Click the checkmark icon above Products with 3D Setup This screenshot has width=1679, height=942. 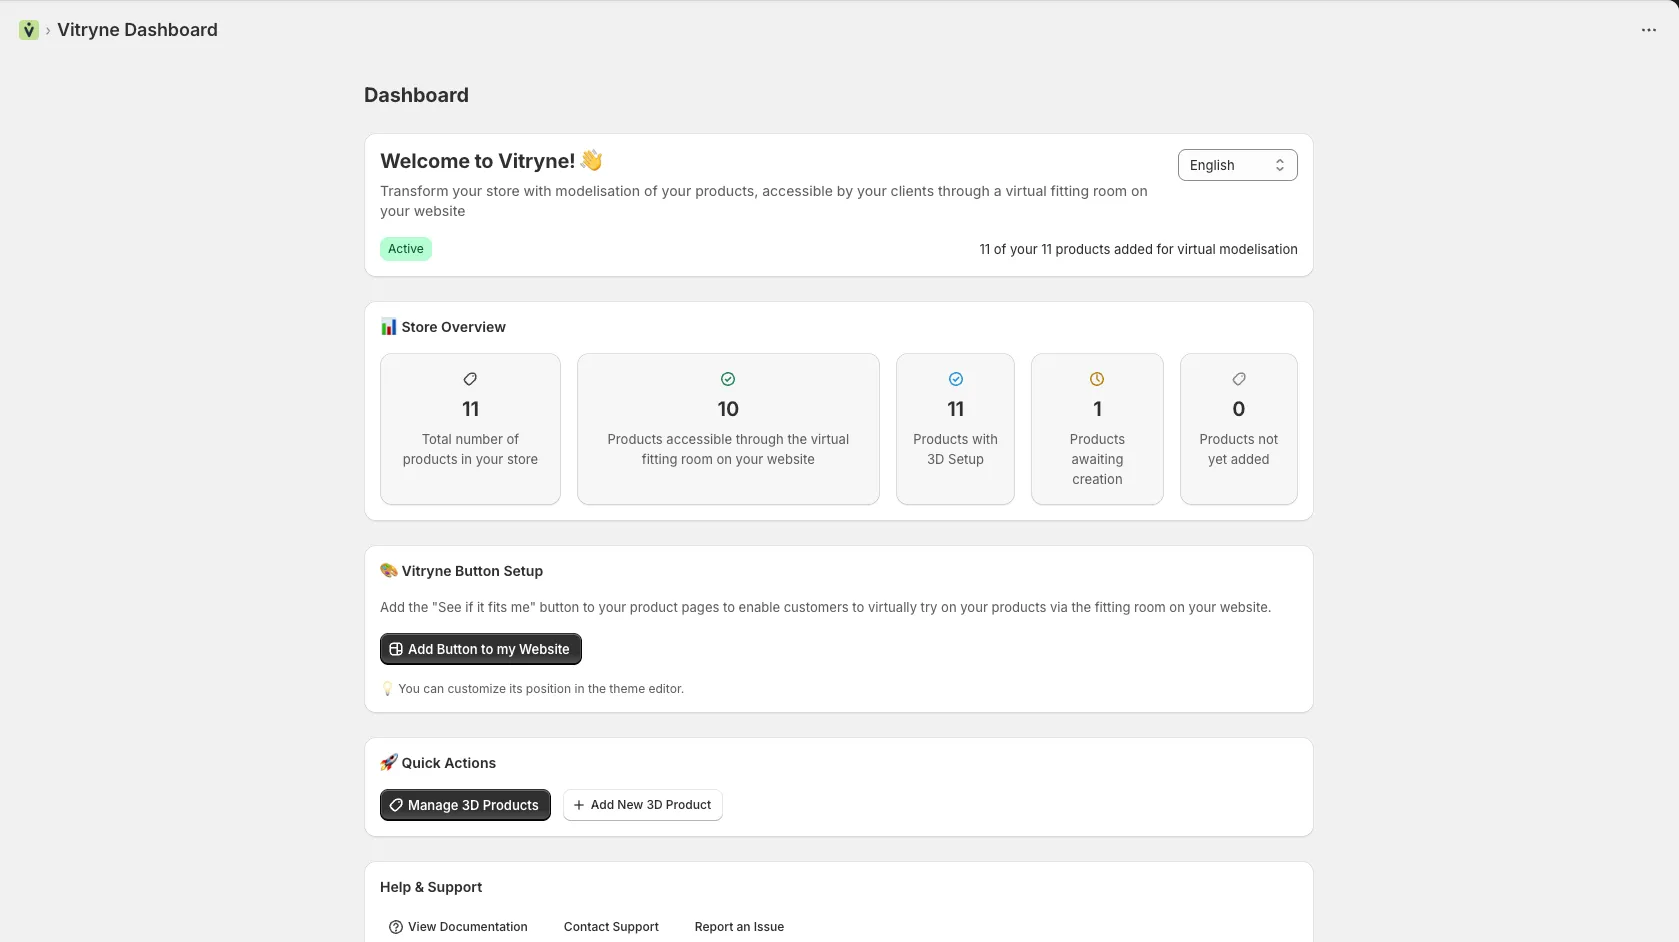pos(955,379)
